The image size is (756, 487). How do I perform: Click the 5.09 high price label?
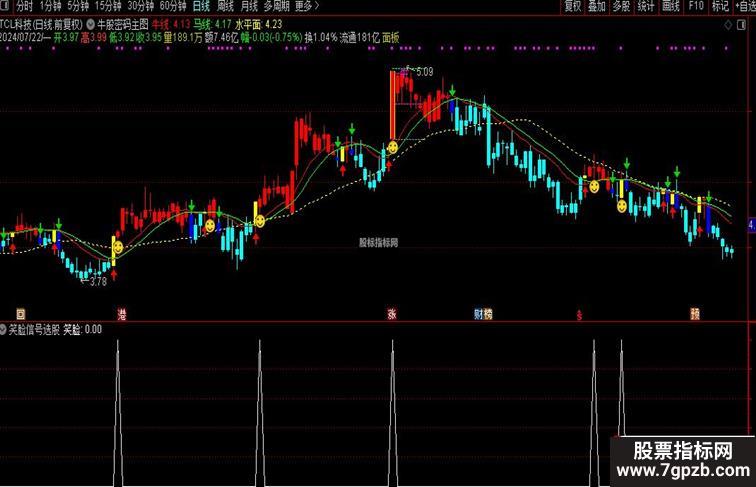click(424, 72)
